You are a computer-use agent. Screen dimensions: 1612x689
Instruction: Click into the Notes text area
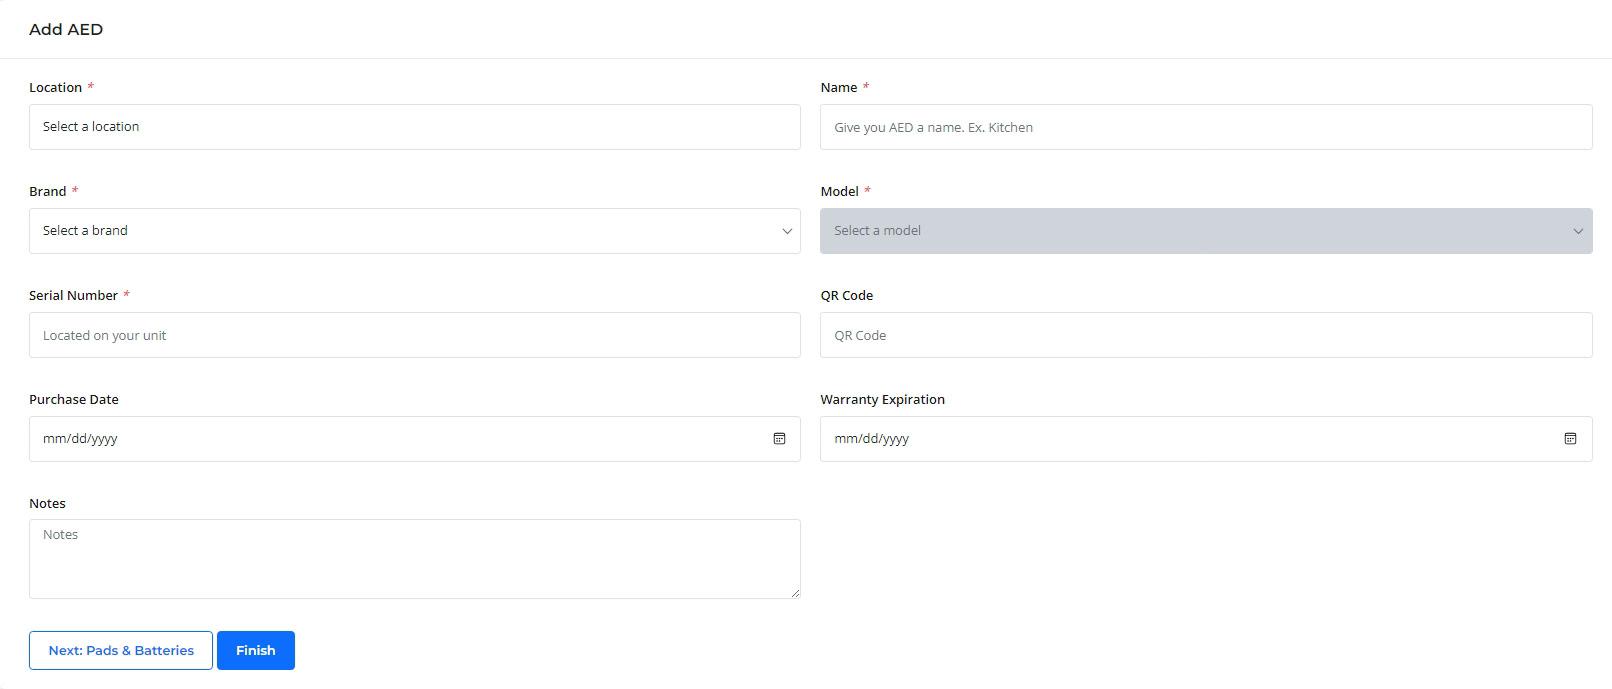(415, 559)
